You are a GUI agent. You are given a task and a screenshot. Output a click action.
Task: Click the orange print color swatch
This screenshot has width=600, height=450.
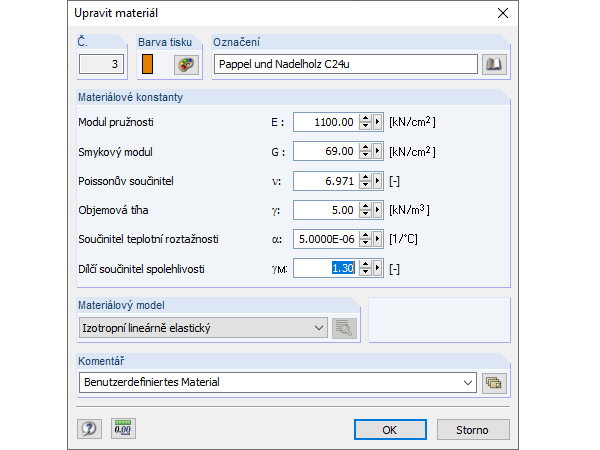coord(148,65)
